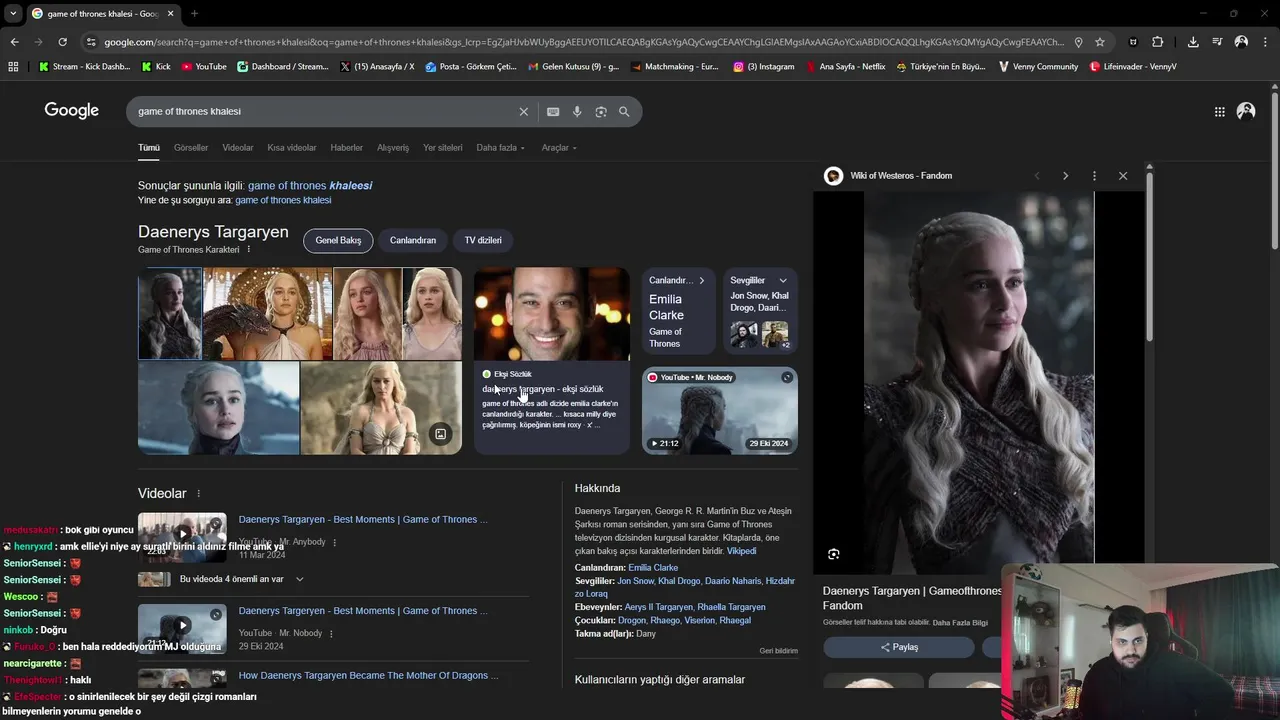Clear the search box with the X icon
Viewport: 1280px width, 720px height.
(523, 112)
